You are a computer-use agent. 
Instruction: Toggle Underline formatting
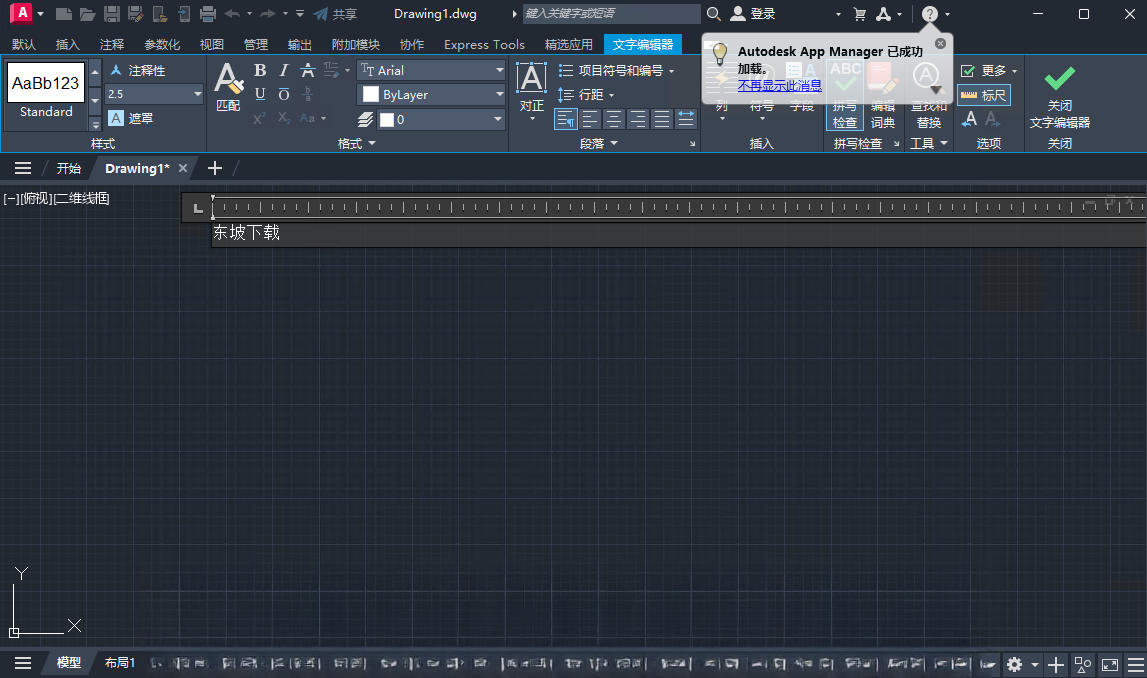click(x=260, y=94)
